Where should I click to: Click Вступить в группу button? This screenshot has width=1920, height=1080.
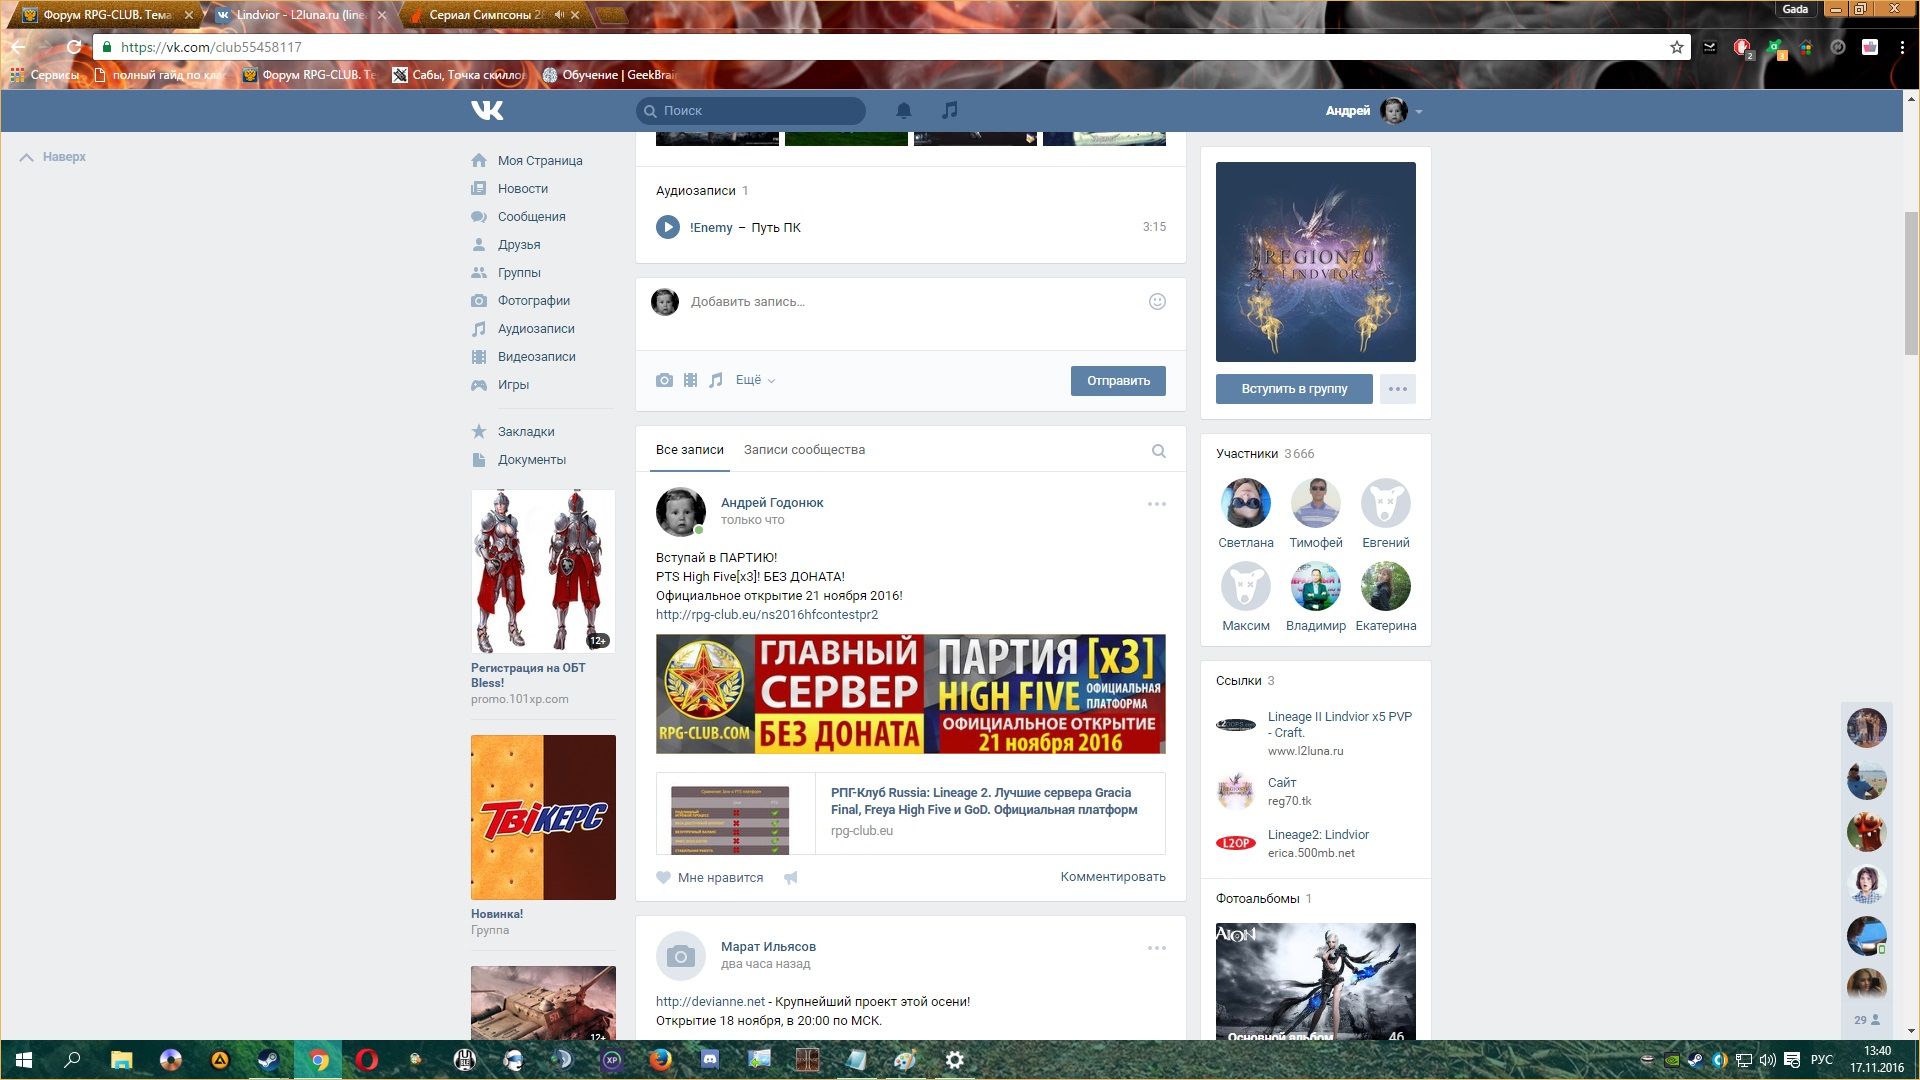[x=1294, y=389]
